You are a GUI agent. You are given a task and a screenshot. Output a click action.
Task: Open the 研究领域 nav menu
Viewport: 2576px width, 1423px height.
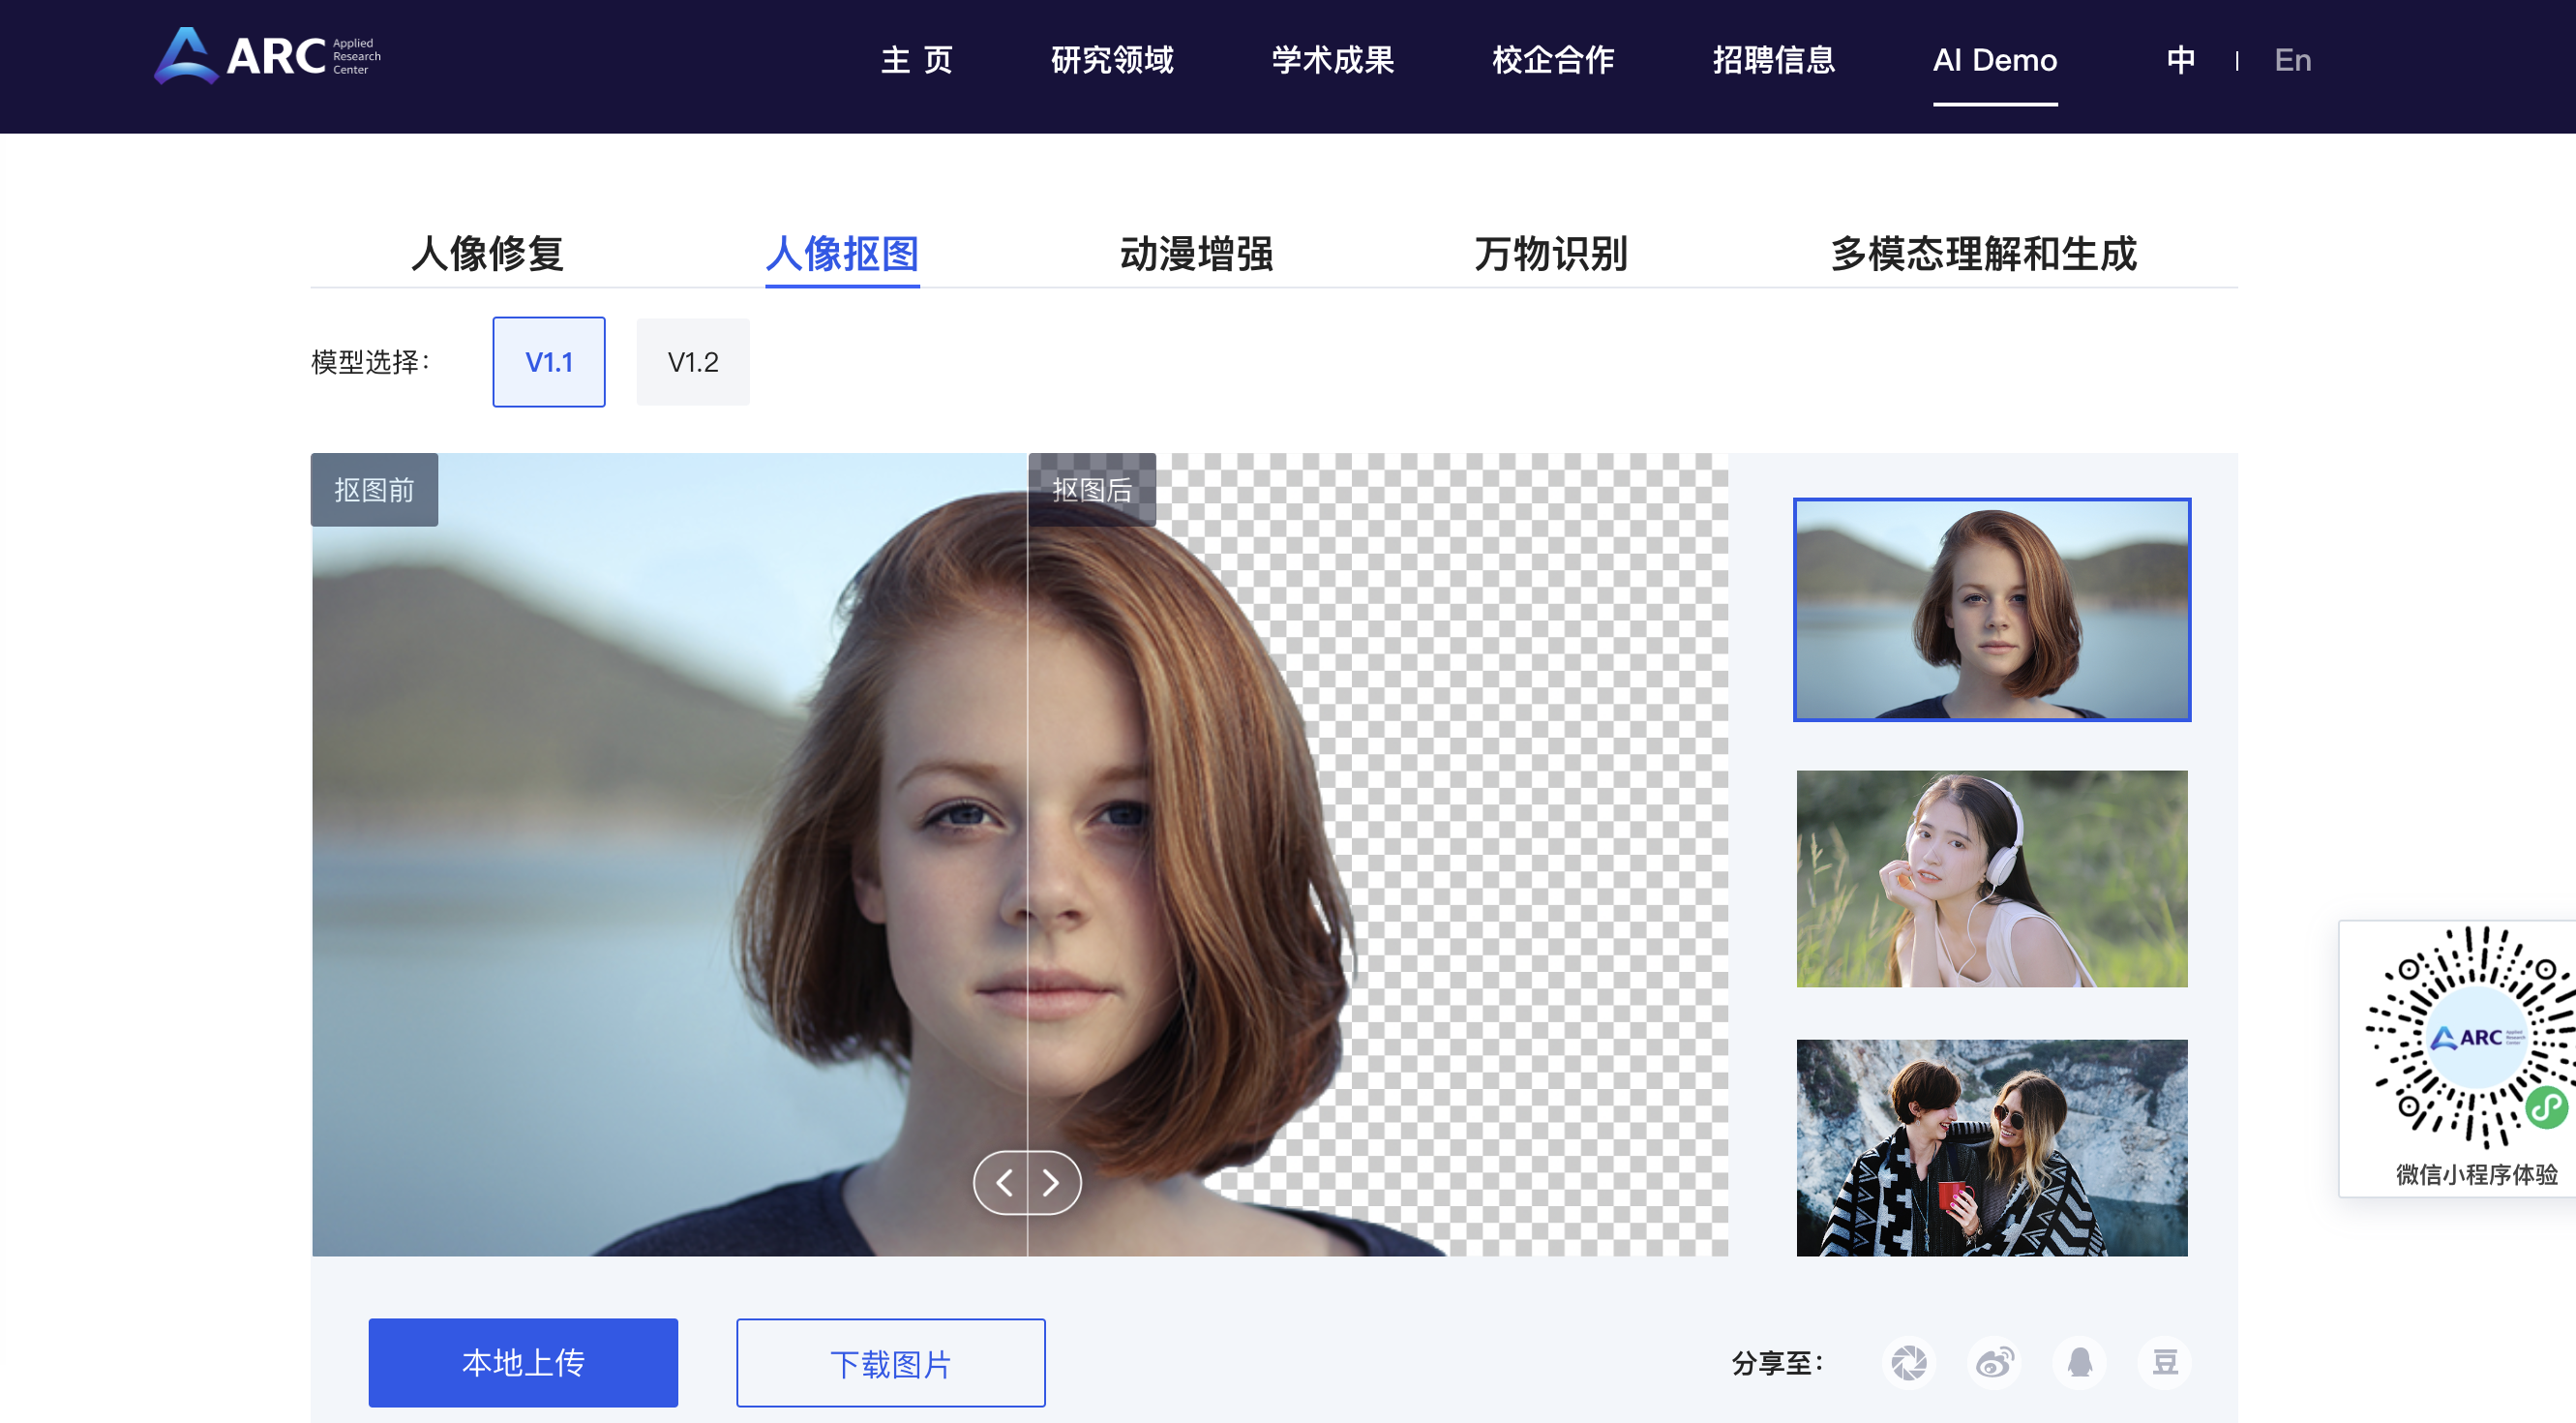tap(1112, 60)
